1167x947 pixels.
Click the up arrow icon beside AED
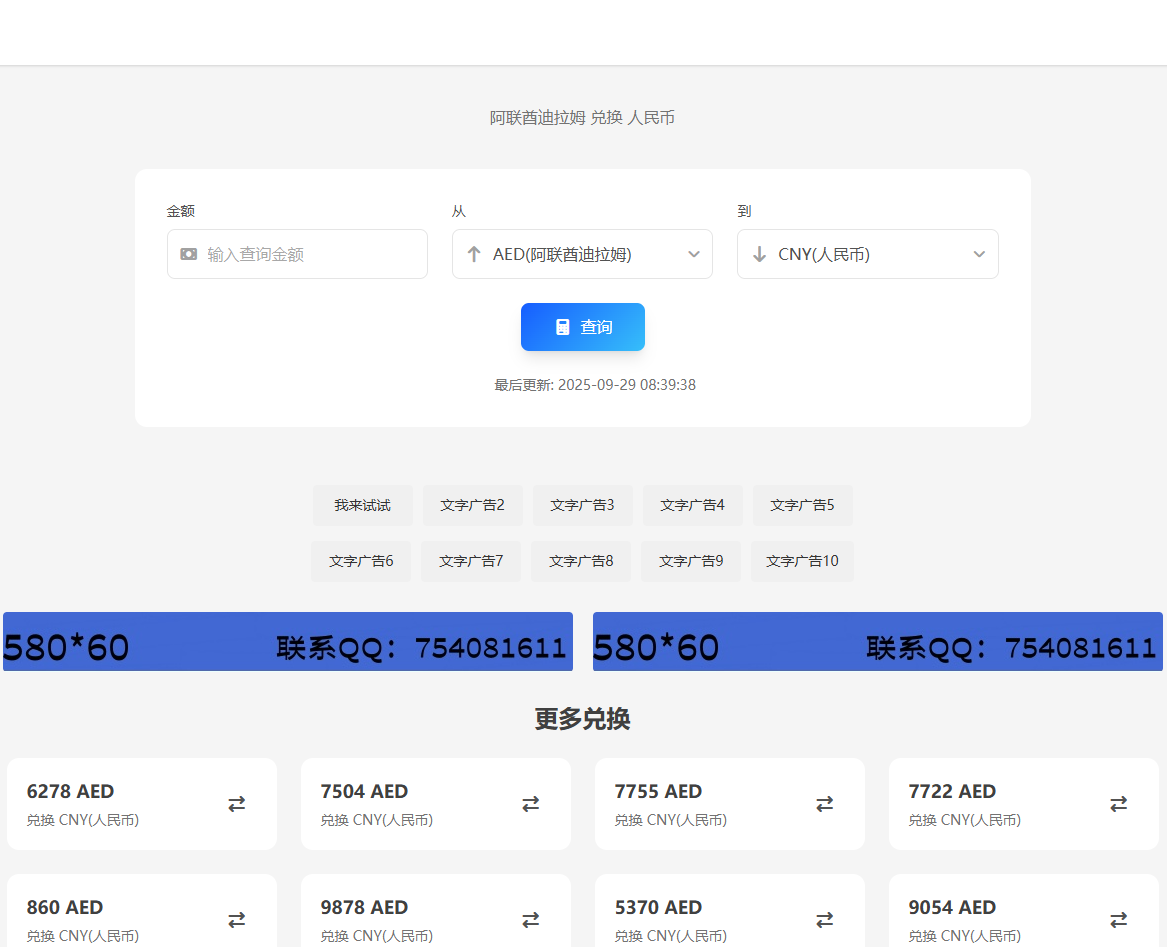pyautogui.click(x=474, y=255)
